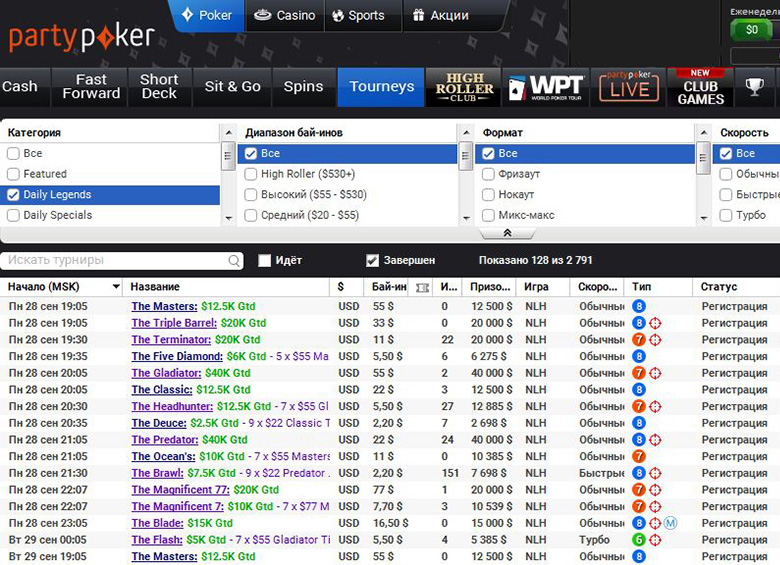Click the knockout target icon for The Triple Barrel
This screenshot has height=565, width=780.
[655, 323]
